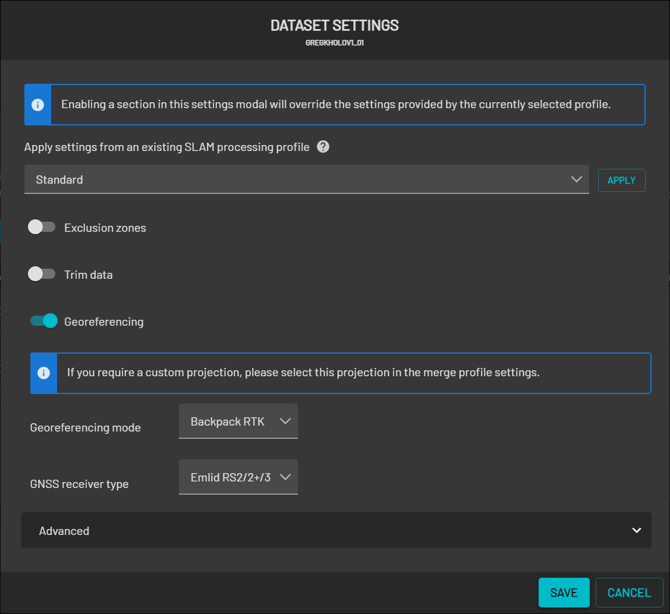Click chevron arrow on profile dropdown
The image size is (670, 614).
tap(576, 180)
